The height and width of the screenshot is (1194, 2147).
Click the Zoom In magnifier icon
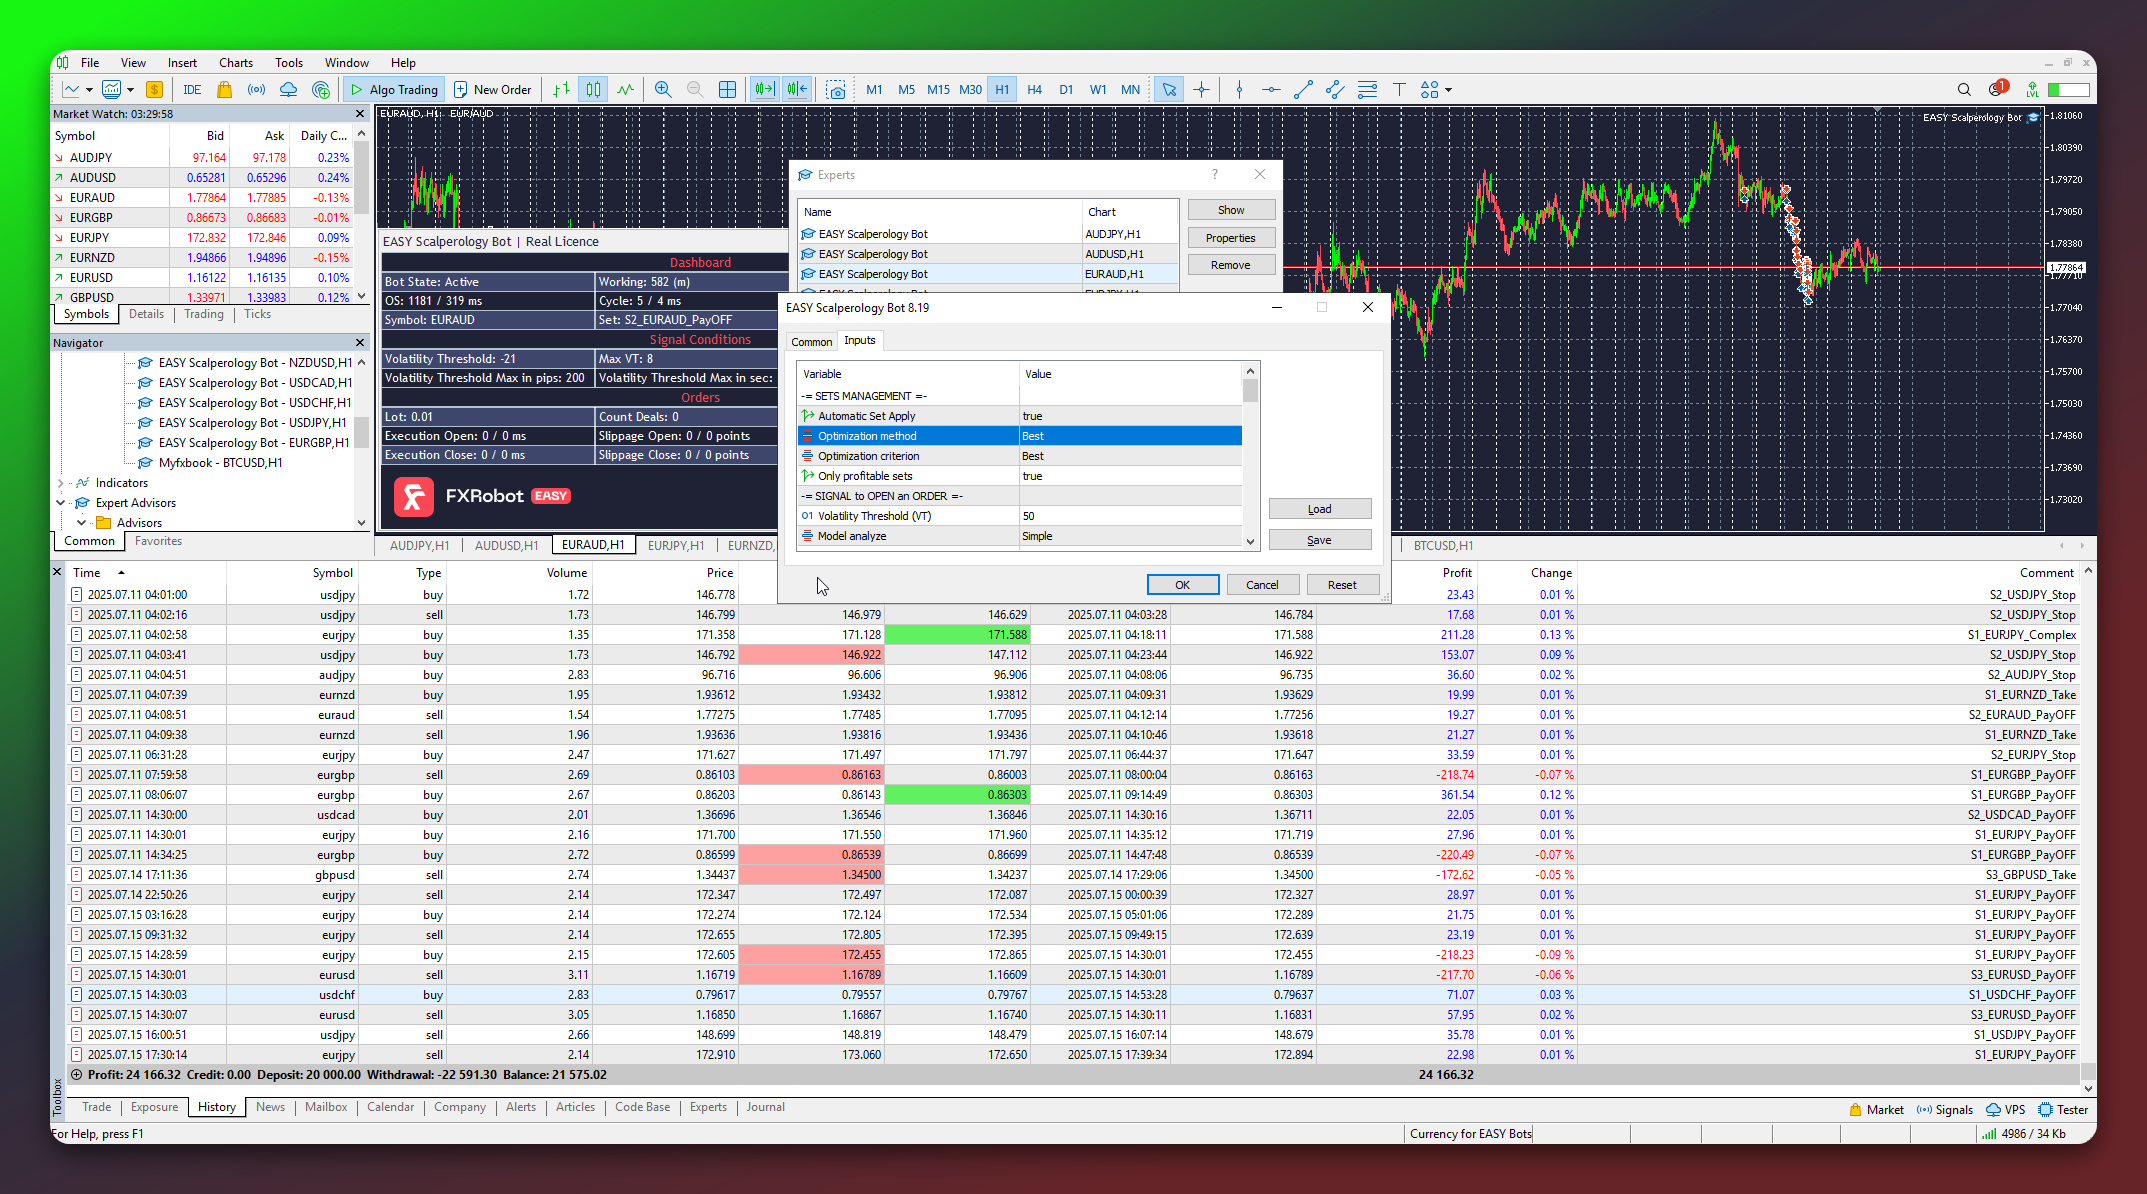(663, 90)
